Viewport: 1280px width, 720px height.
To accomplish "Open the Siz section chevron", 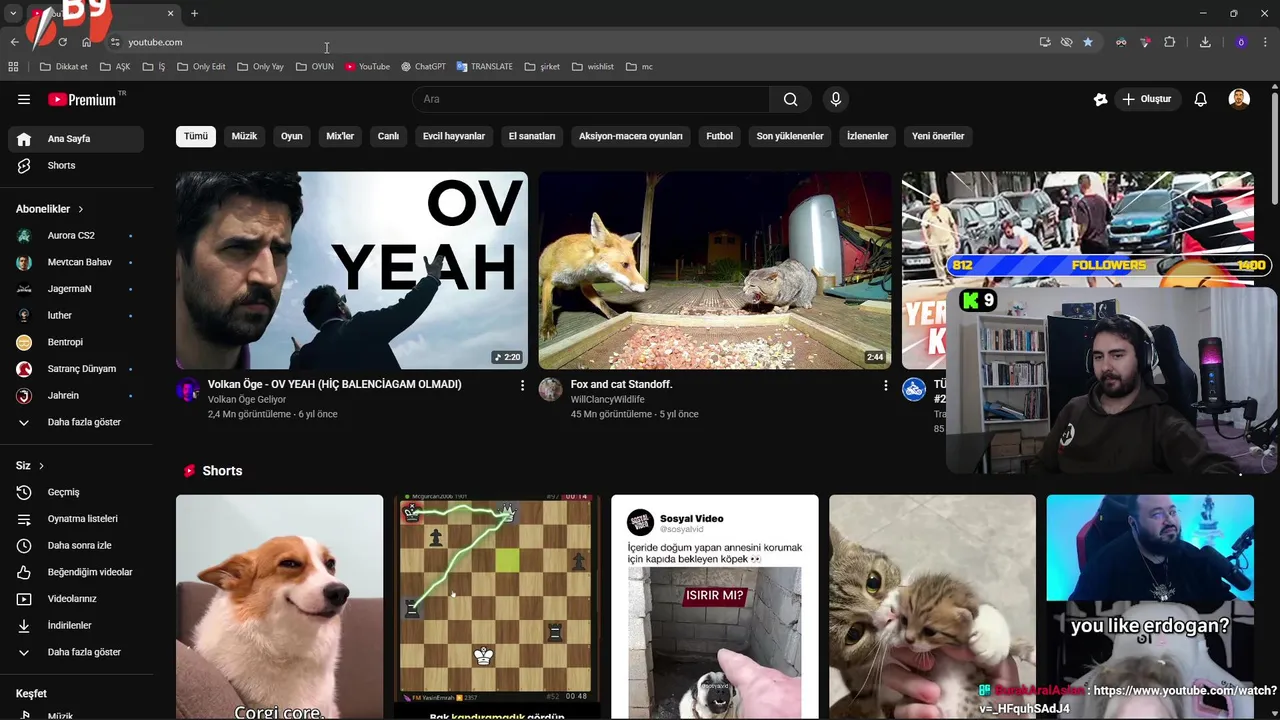I will tap(41, 466).
